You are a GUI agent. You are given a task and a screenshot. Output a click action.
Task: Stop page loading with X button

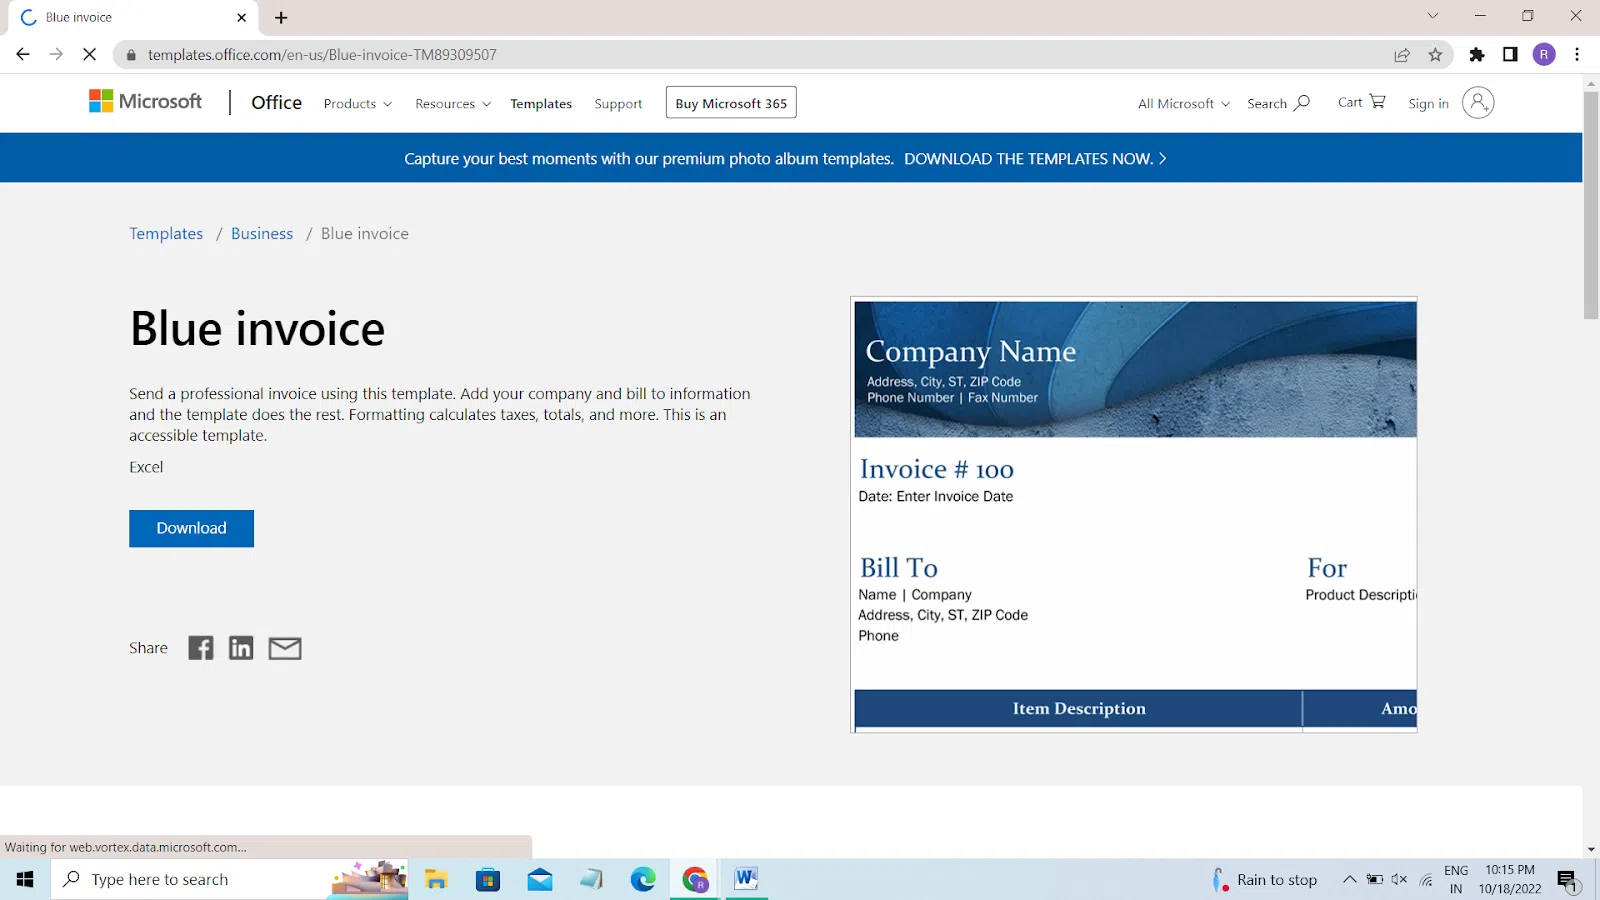pyautogui.click(x=89, y=55)
